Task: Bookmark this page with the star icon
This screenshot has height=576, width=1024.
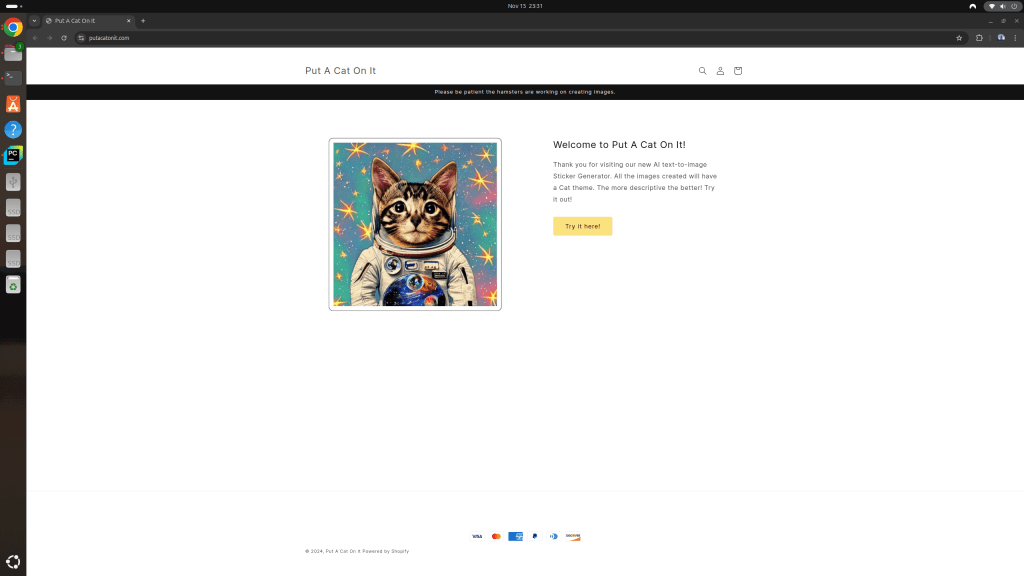Action: (x=959, y=38)
